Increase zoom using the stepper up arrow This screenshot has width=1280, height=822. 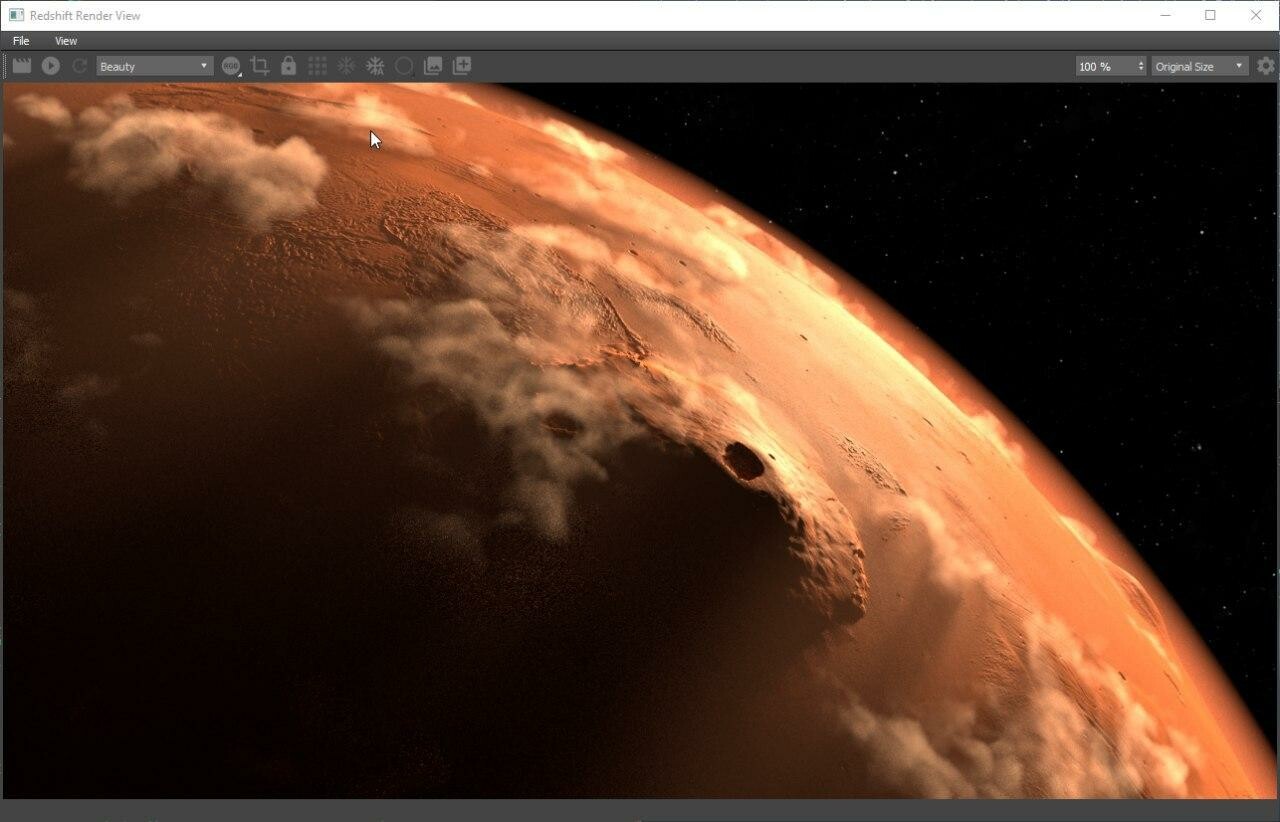pyautogui.click(x=1141, y=61)
